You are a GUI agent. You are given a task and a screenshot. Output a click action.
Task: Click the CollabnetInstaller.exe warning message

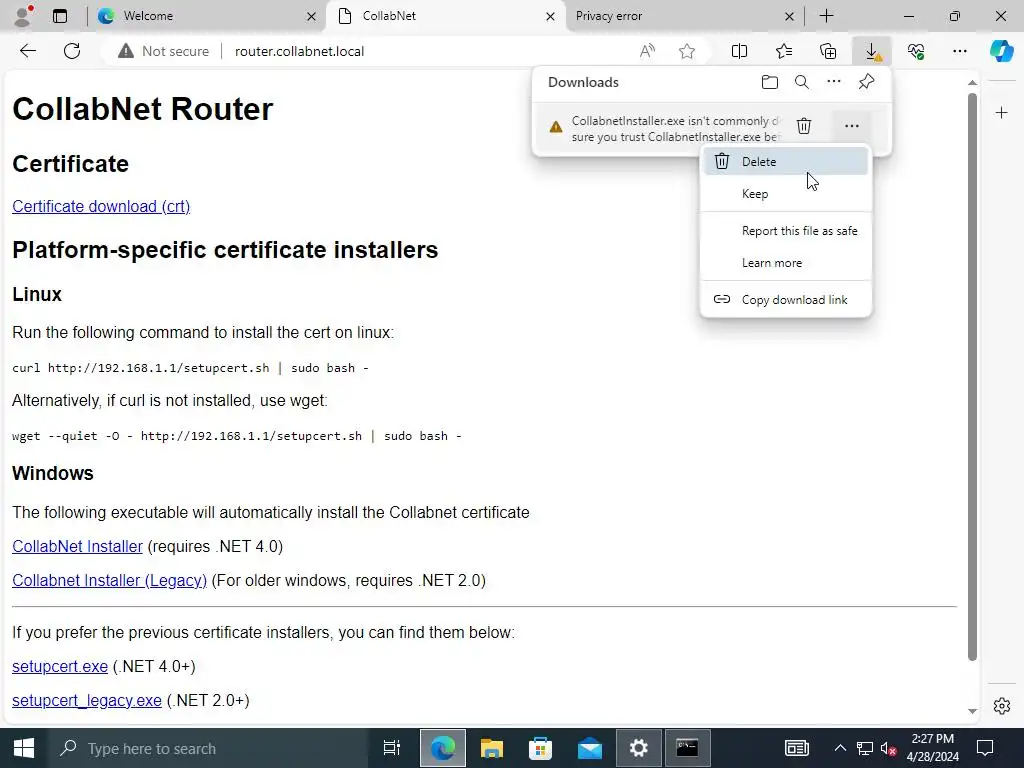(675, 129)
